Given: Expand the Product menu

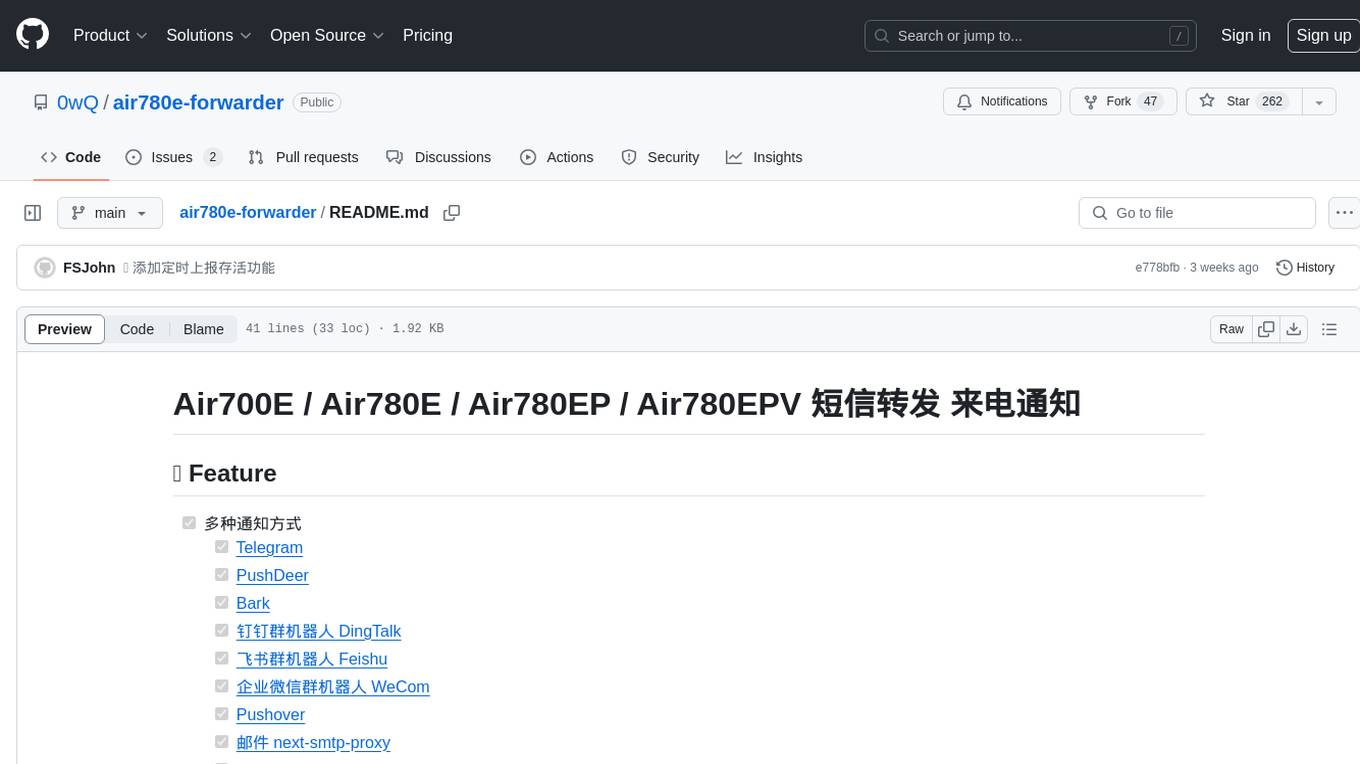Looking at the screenshot, I should click(x=110, y=35).
